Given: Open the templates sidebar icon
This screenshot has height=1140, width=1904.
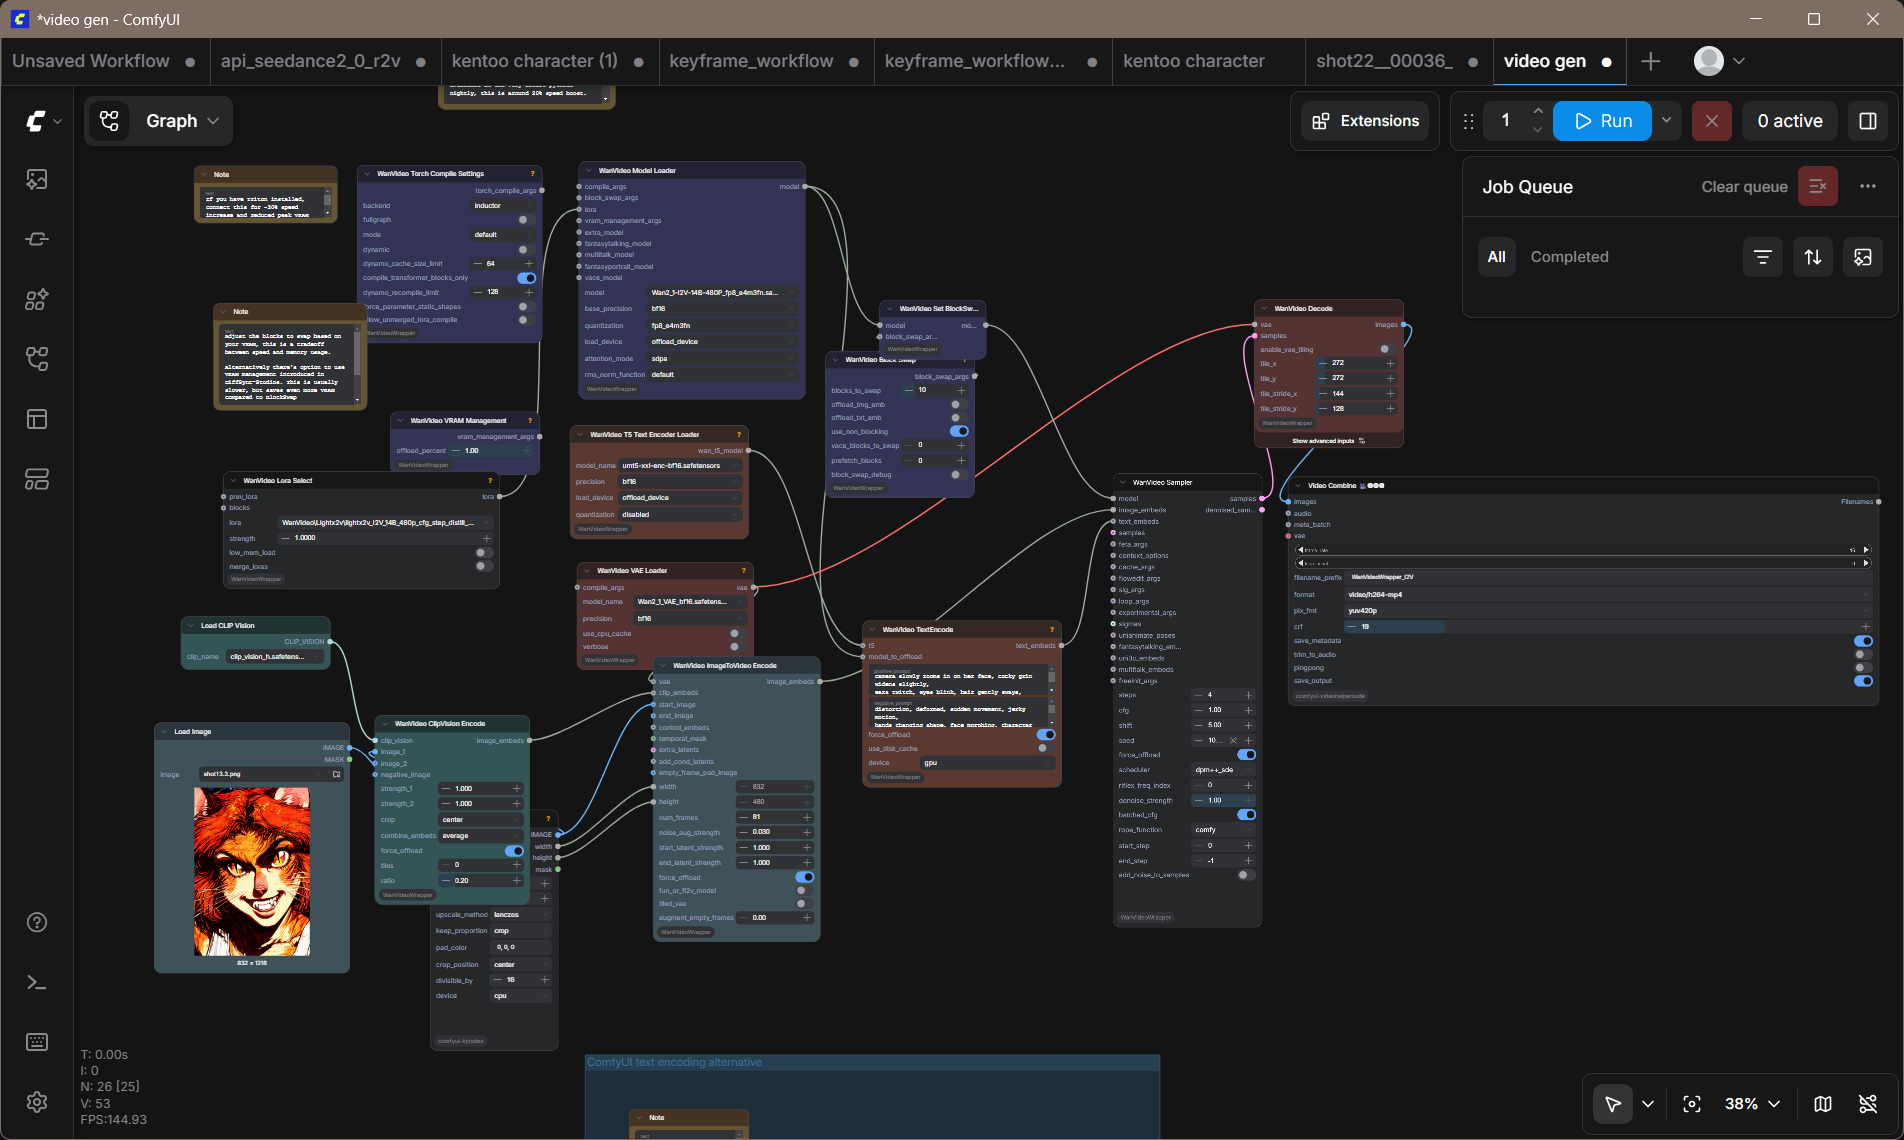Looking at the screenshot, I should point(37,479).
